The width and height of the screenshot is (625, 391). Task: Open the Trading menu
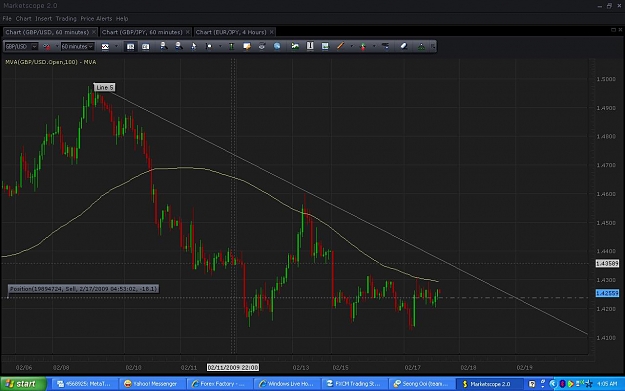coord(66,19)
